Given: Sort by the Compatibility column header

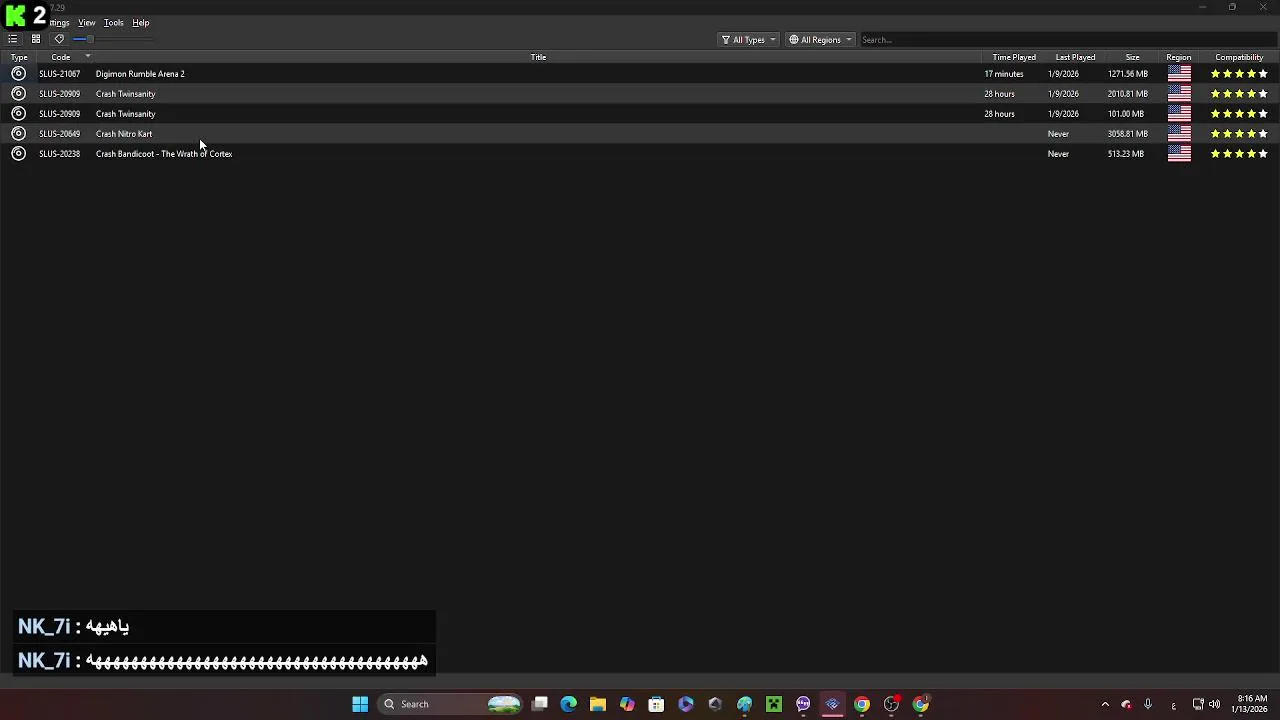Looking at the screenshot, I should pyautogui.click(x=1239, y=57).
